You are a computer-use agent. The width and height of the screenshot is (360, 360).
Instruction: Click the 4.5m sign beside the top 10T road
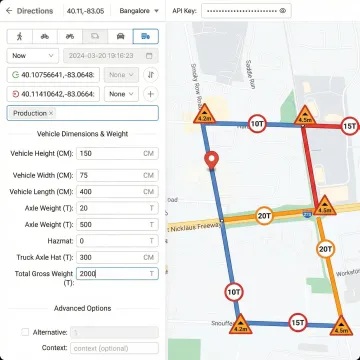tap(305, 116)
